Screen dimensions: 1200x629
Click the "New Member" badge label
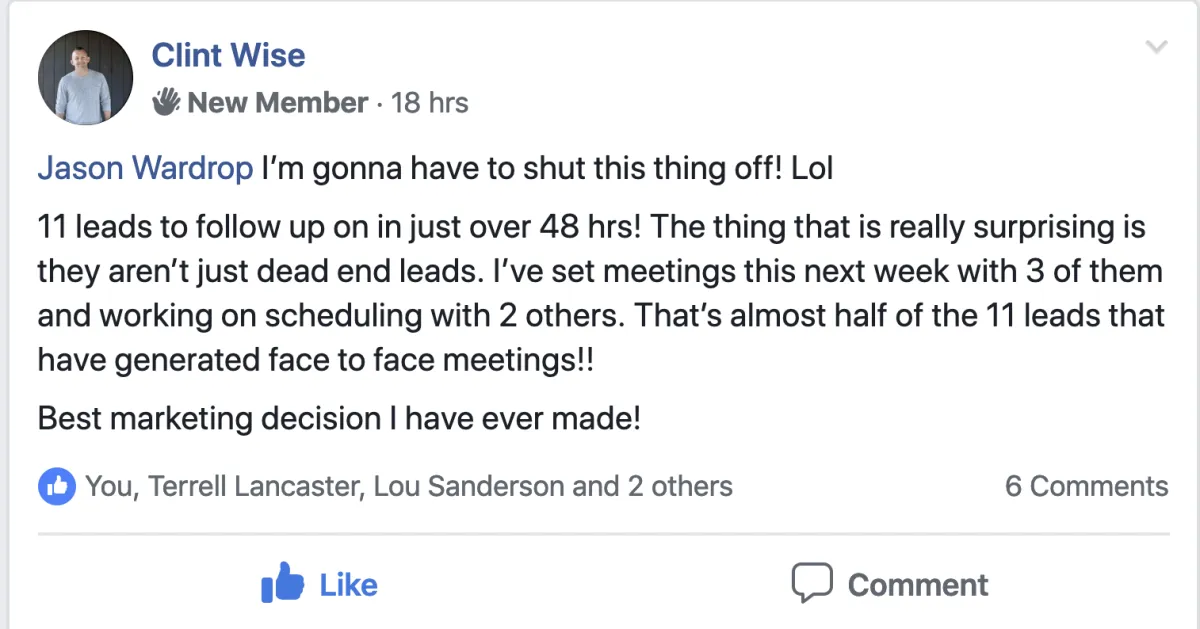[x=277, y=103]
